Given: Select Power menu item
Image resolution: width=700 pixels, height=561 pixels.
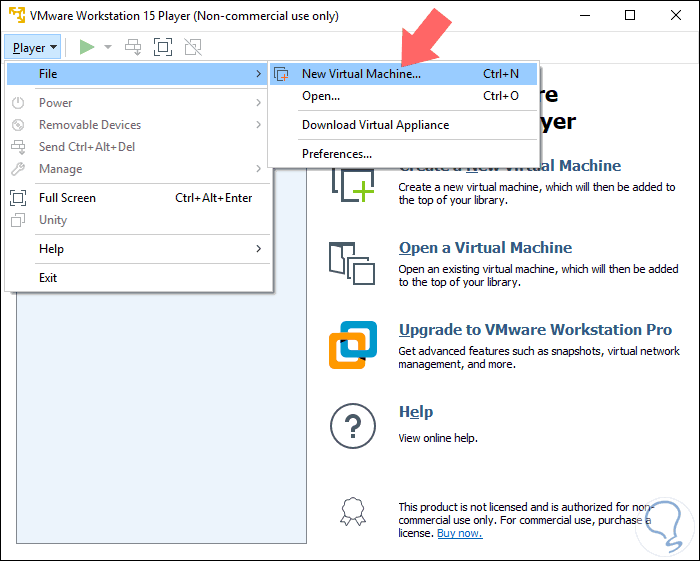Looking at the screenshot, I should click(x=138, y=103).
